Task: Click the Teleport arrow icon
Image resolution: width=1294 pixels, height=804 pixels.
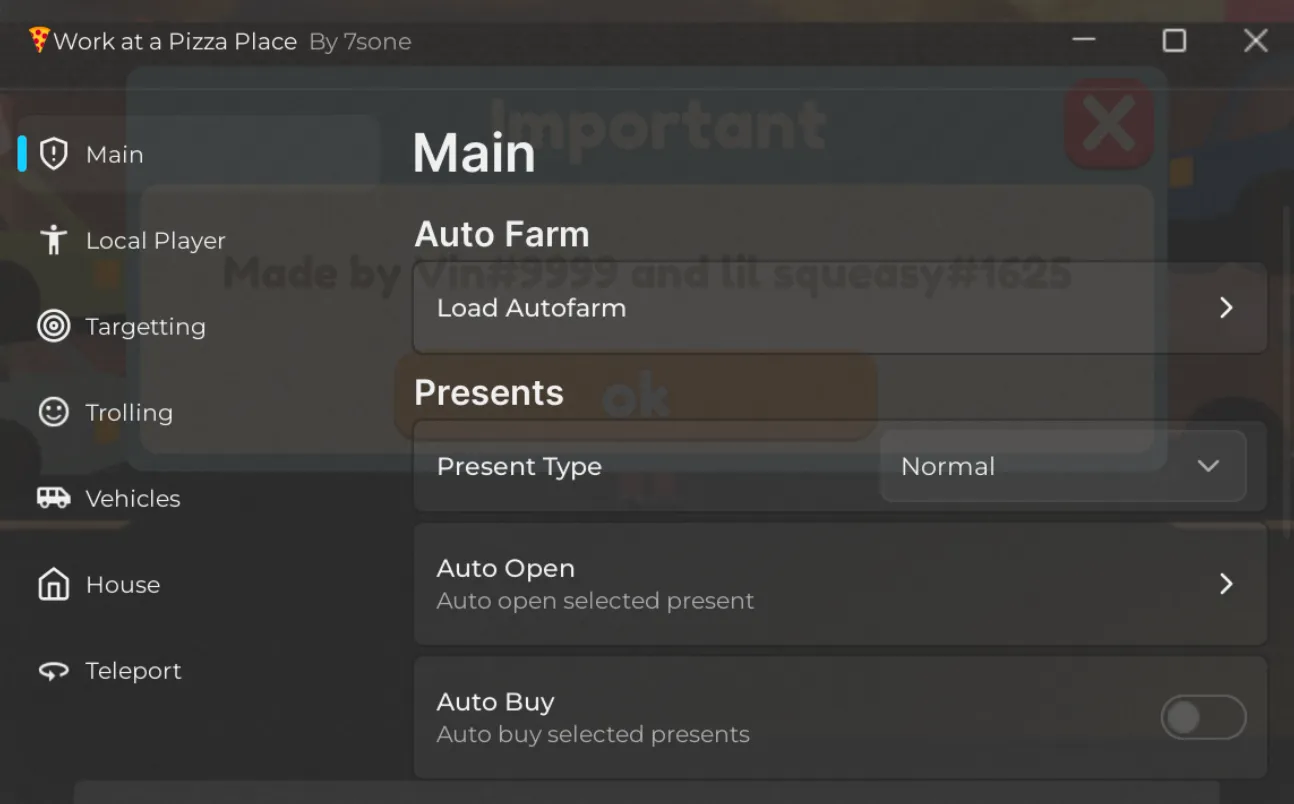Action: coord(53,671)
